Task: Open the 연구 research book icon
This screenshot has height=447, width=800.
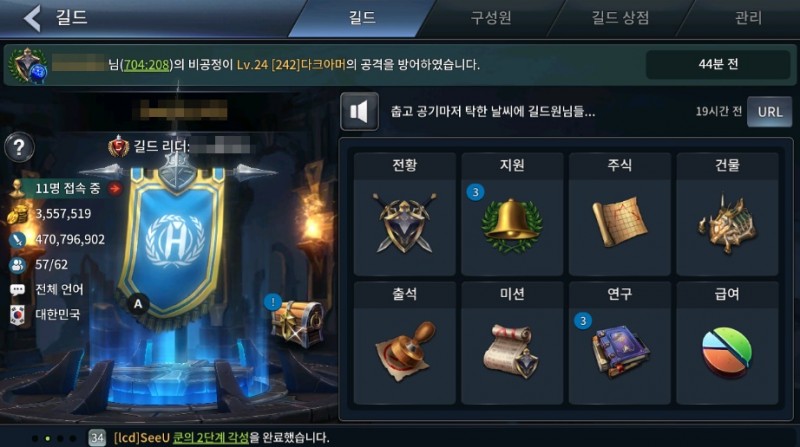Action: point(619,351)
